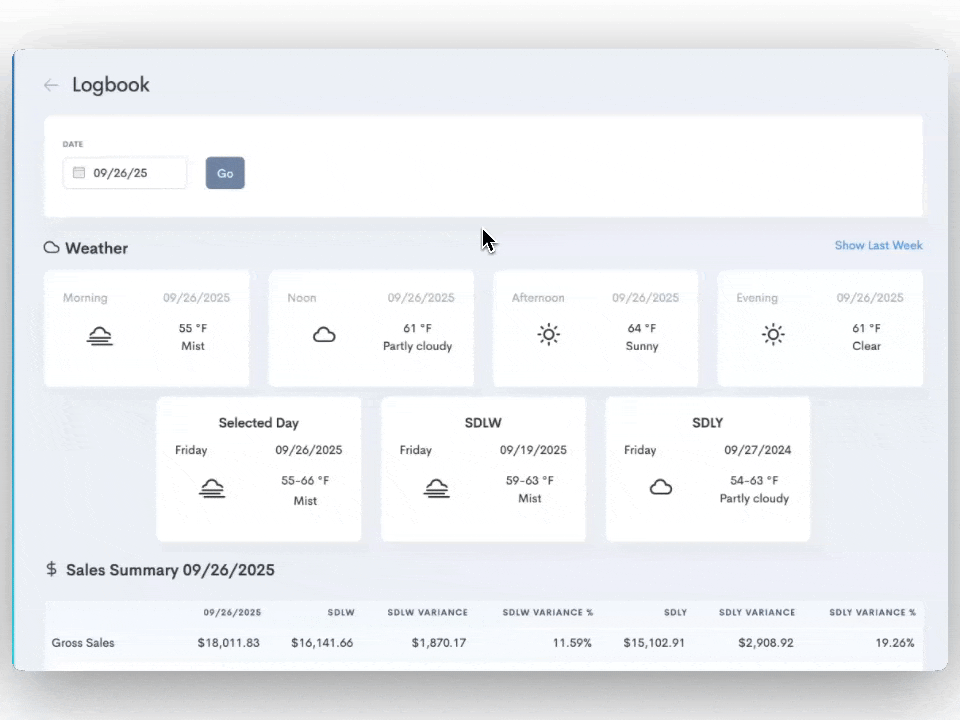Open the Selected Day weather card title
Image resolution: width=960 pixels, height=720 pixels.
point(258,423)
